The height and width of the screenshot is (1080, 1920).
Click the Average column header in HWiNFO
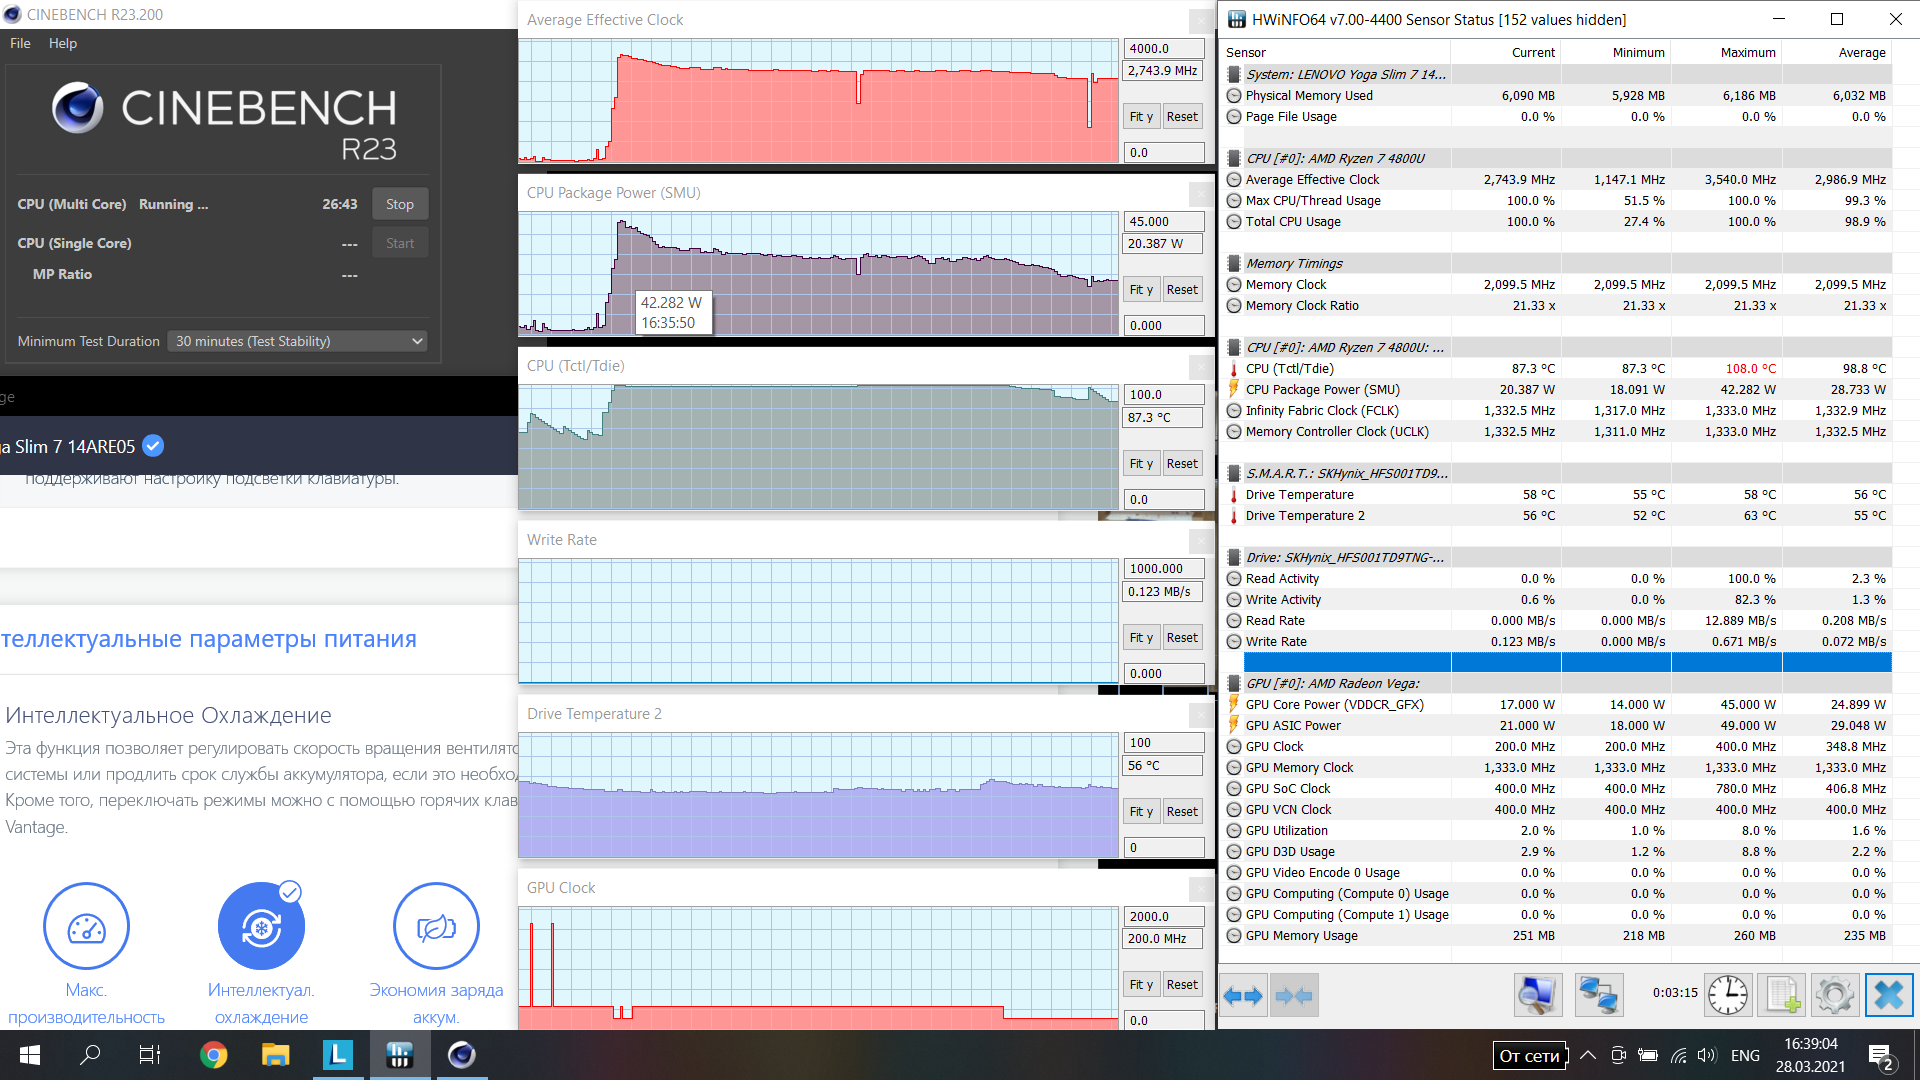coord(1862,52)
